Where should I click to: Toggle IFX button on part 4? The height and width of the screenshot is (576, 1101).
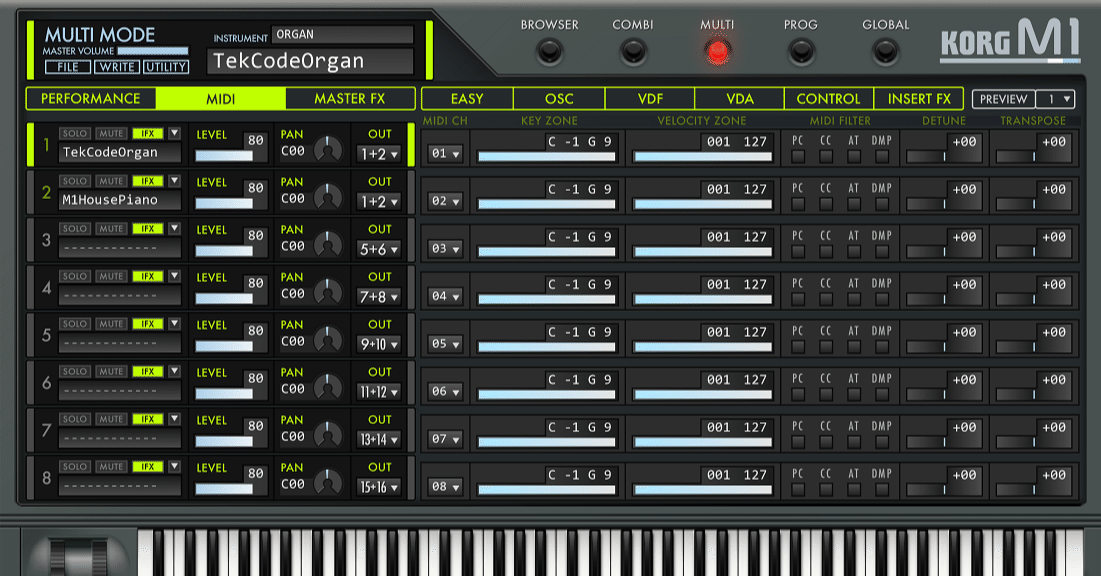coord(147,276)
